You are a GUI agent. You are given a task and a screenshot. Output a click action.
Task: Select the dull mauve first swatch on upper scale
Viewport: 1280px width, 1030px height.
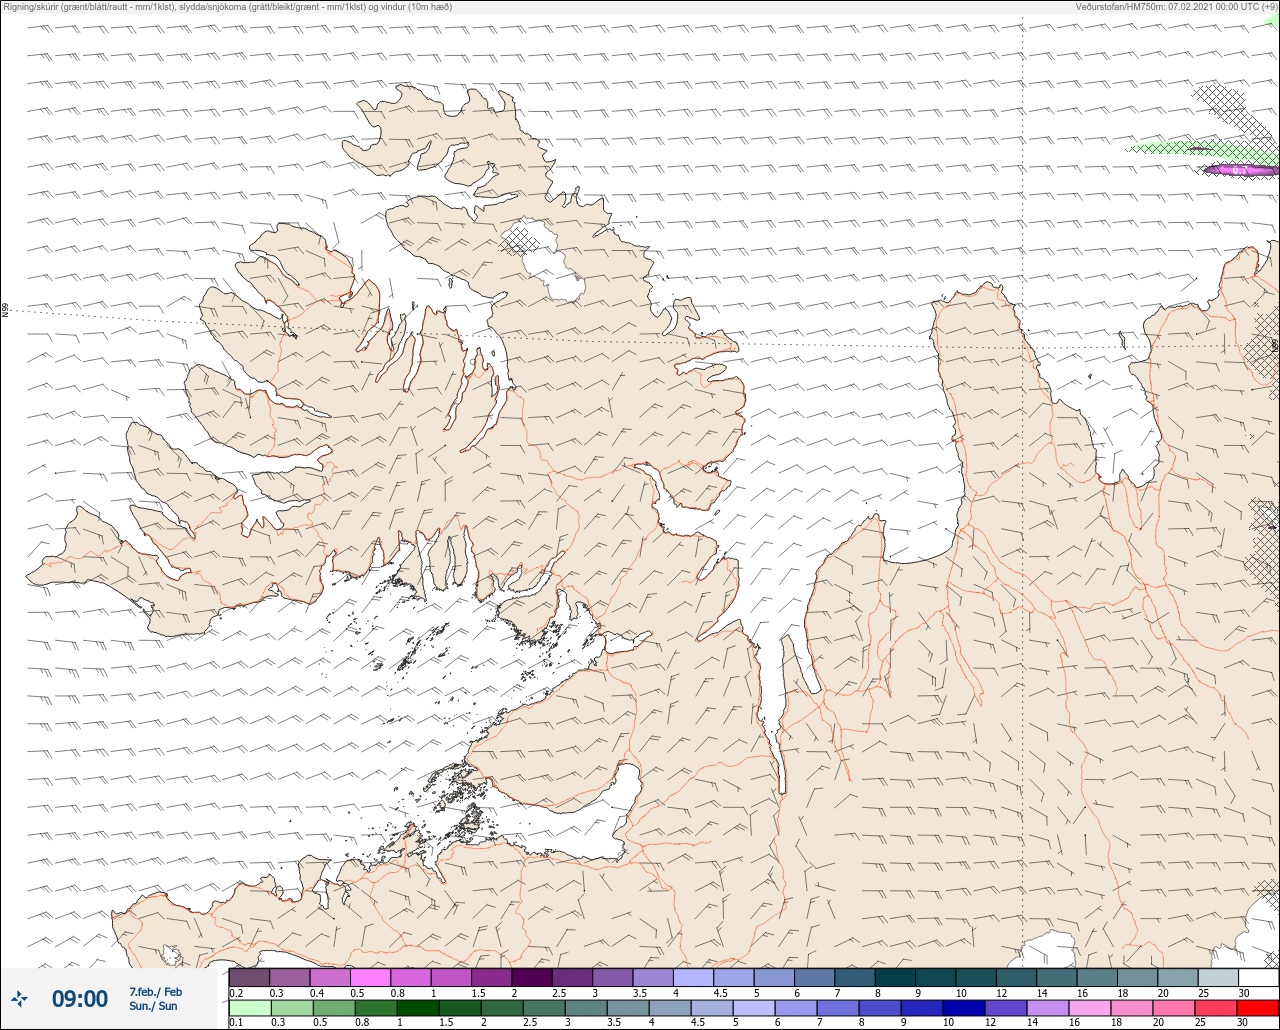tap(249, 977)
